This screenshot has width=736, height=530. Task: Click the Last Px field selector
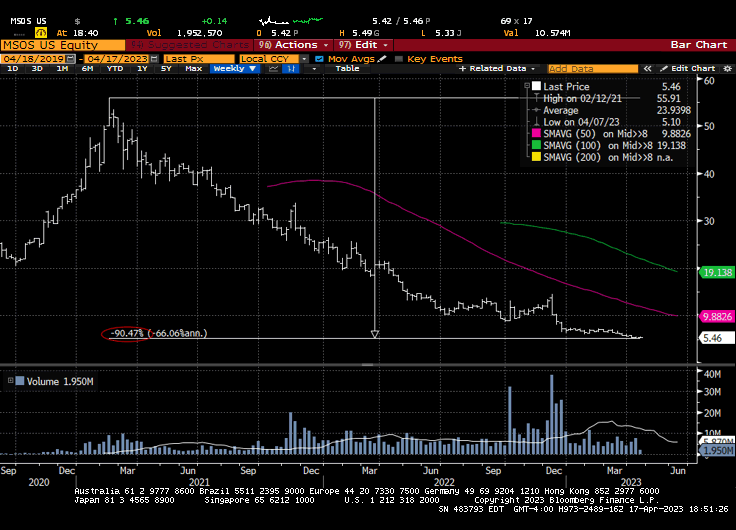(199, 59)
